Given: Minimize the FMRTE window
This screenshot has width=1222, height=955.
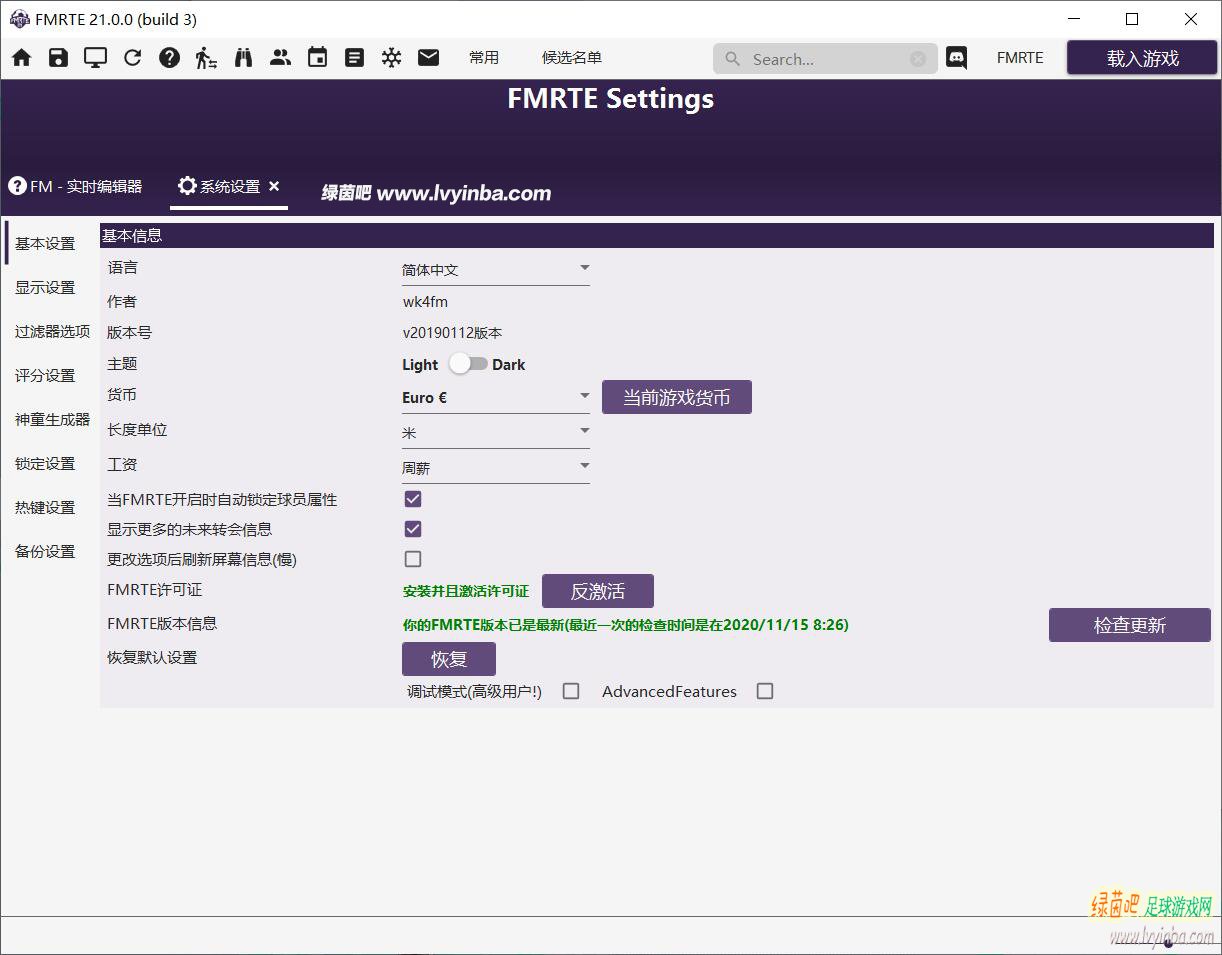Looking at the screenshot, I should click(x=1074, y=19).
